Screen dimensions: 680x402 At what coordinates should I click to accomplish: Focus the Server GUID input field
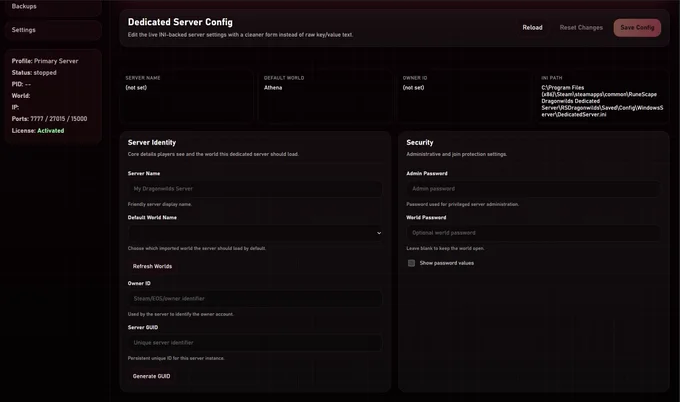click(x=255, y=343)
